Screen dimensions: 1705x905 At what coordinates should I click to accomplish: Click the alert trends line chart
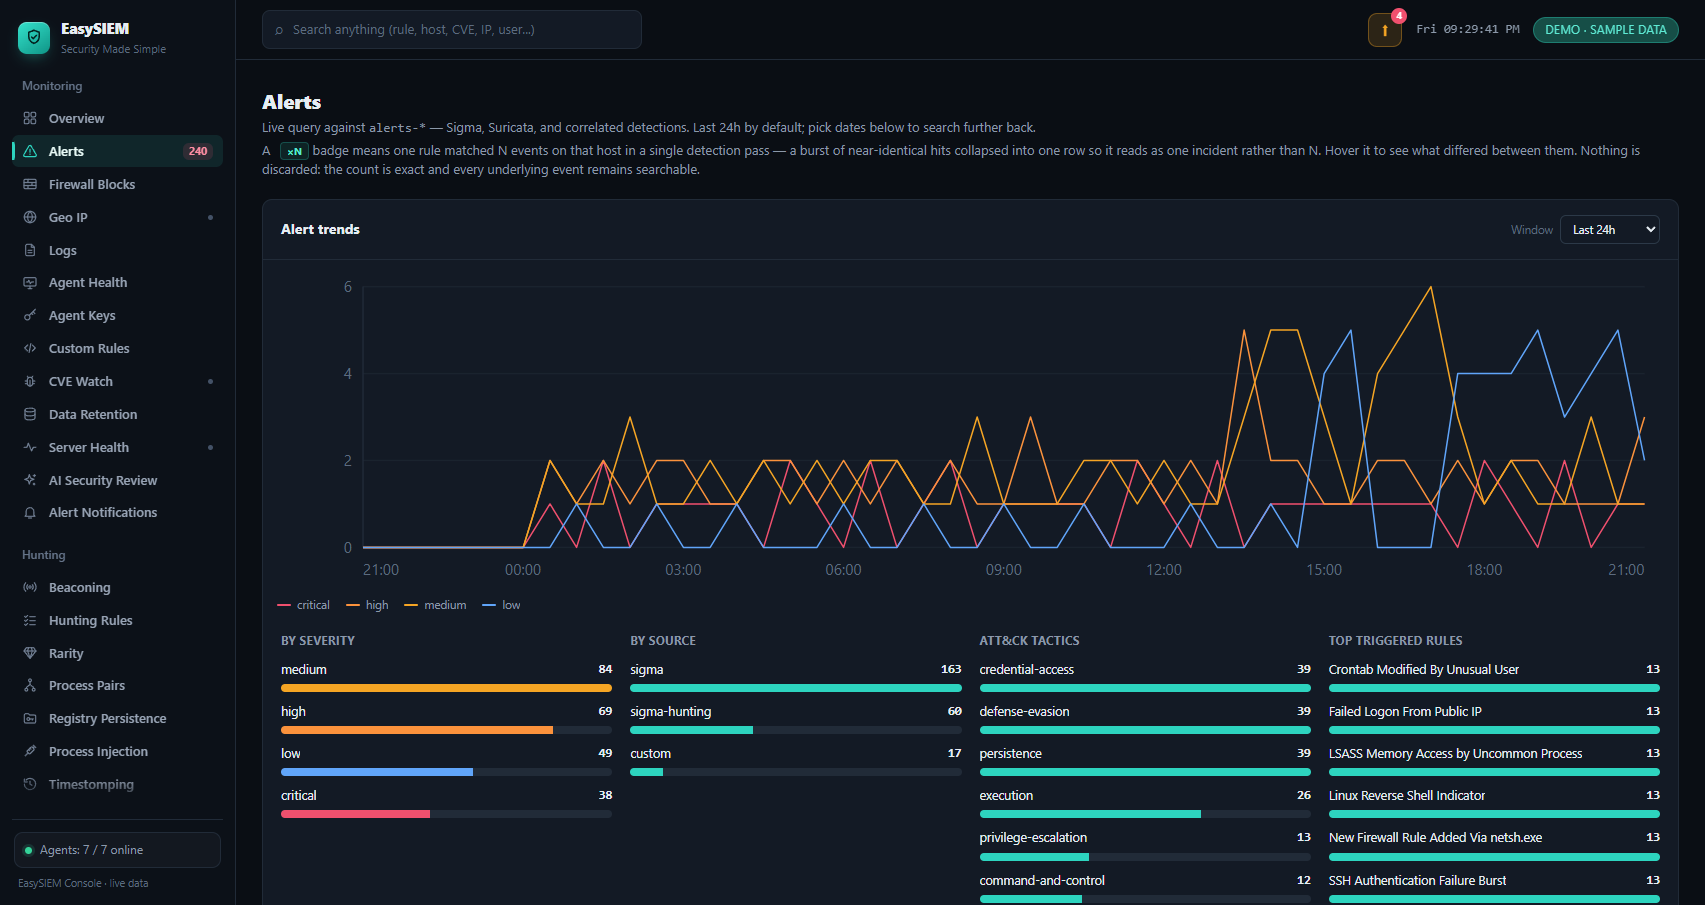pyautogui.click(x=1003, y=418)
